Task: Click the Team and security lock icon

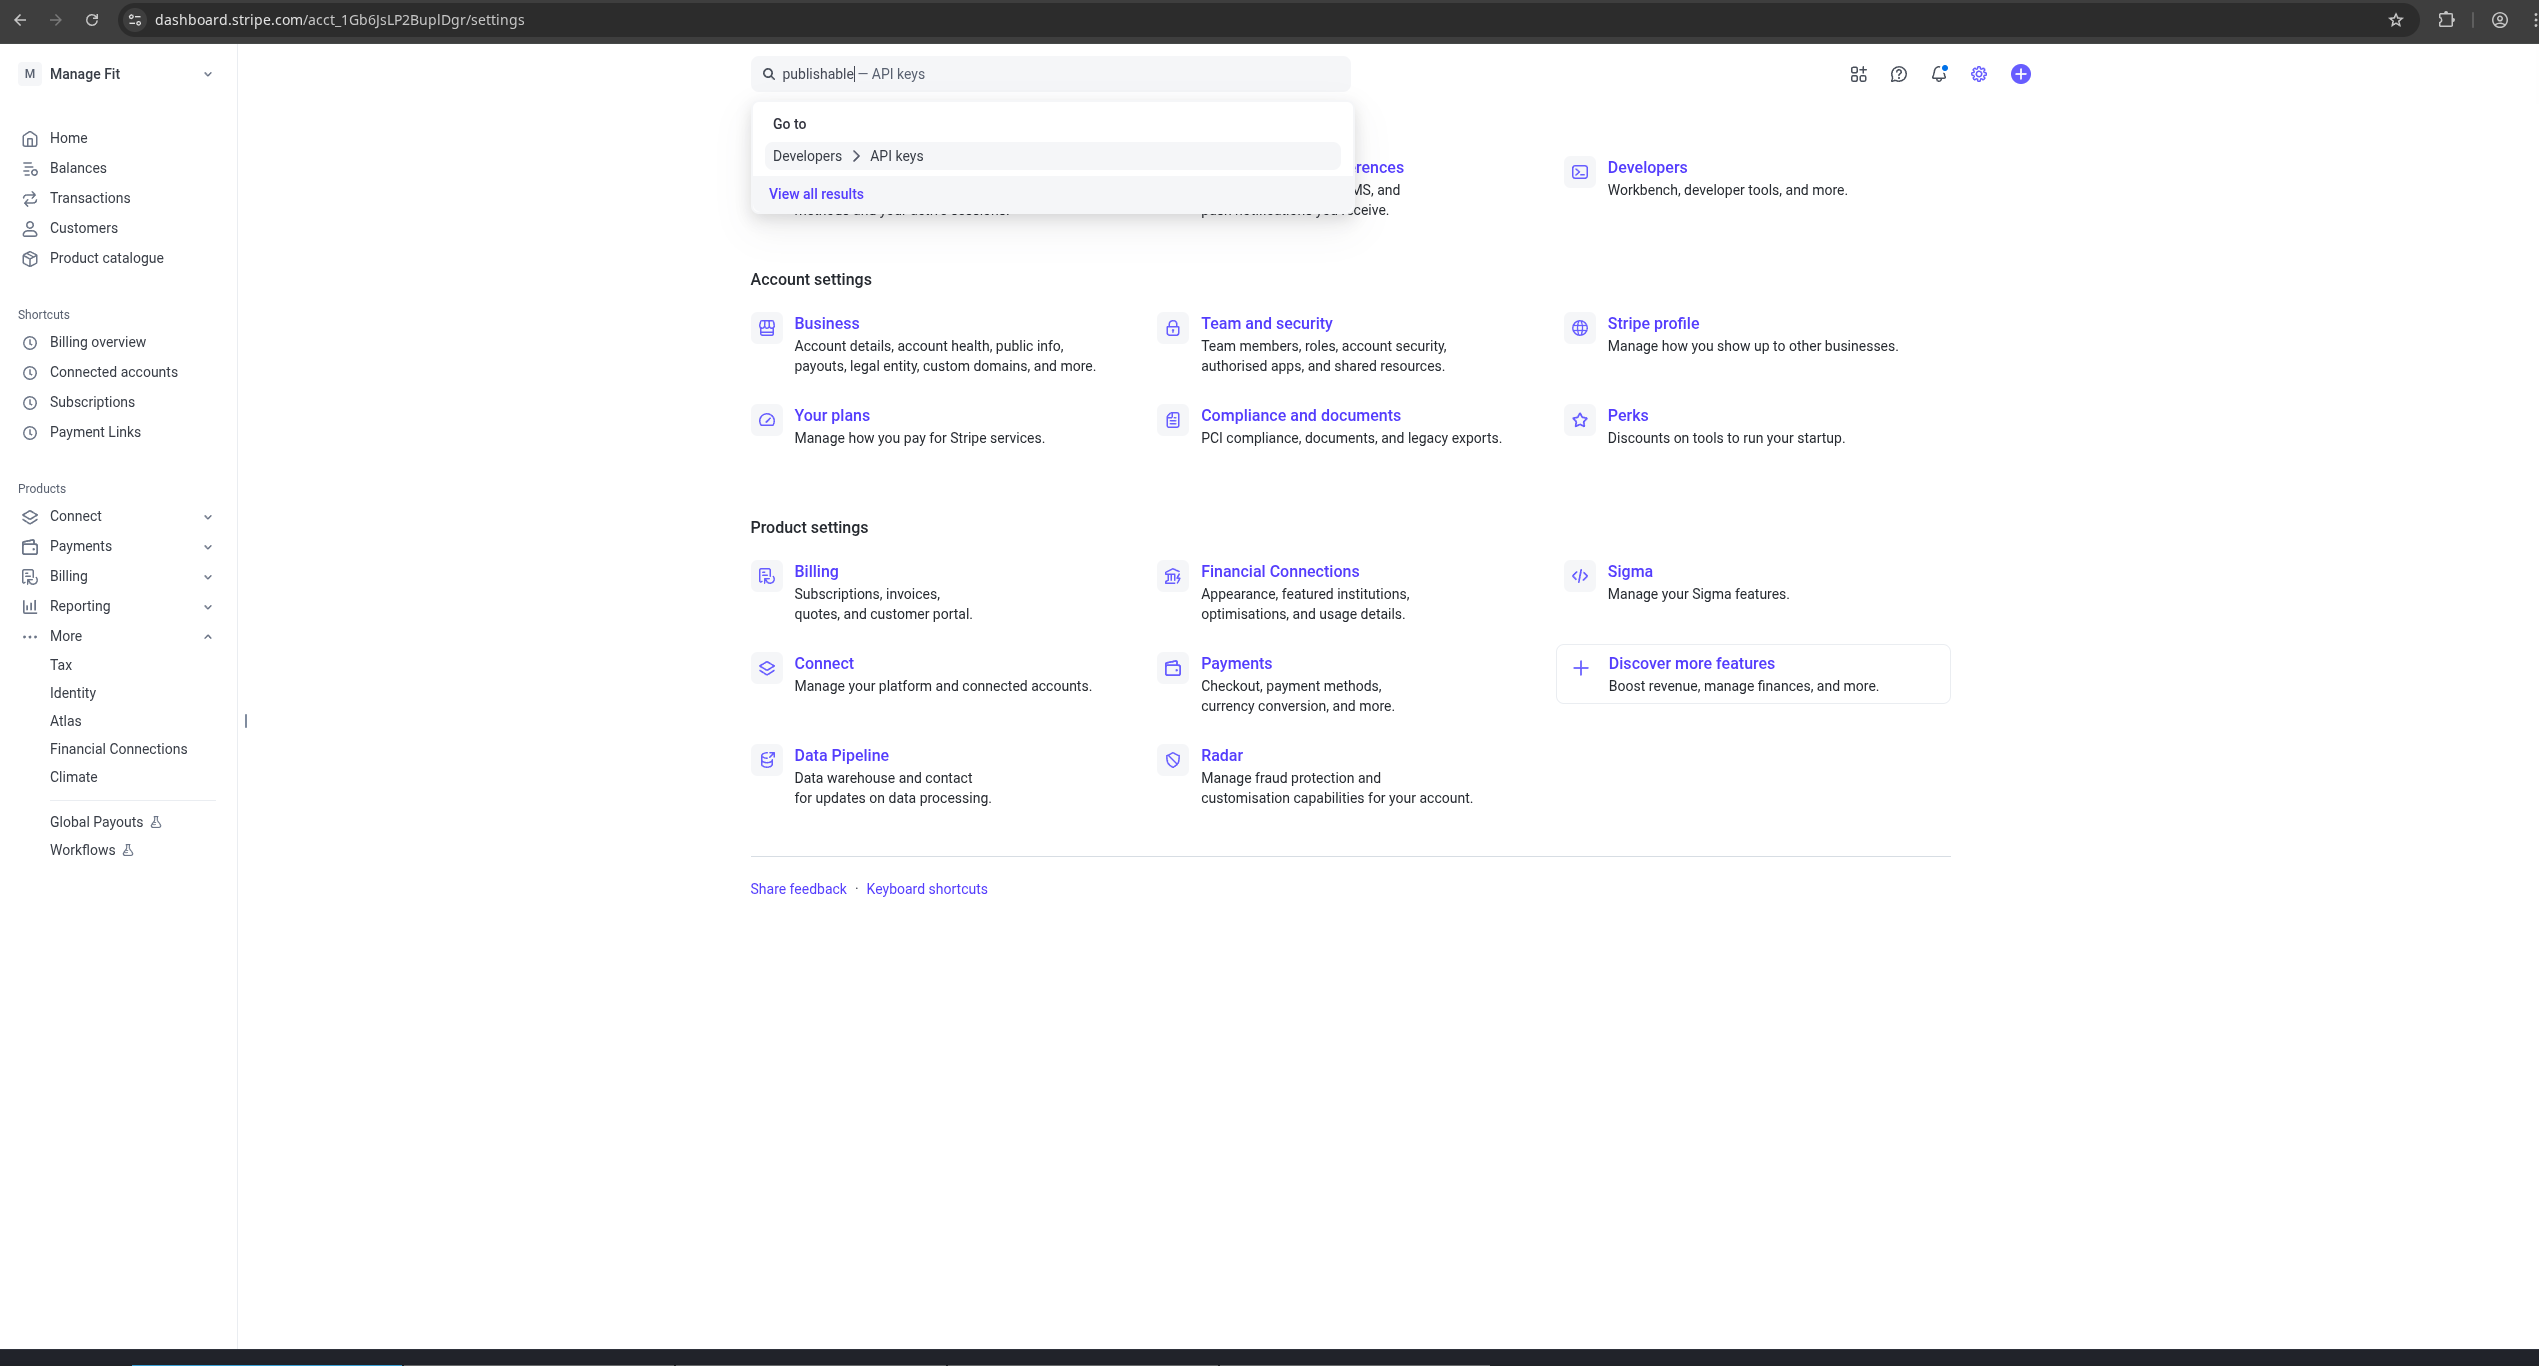Action: (x=1172, y=328)
